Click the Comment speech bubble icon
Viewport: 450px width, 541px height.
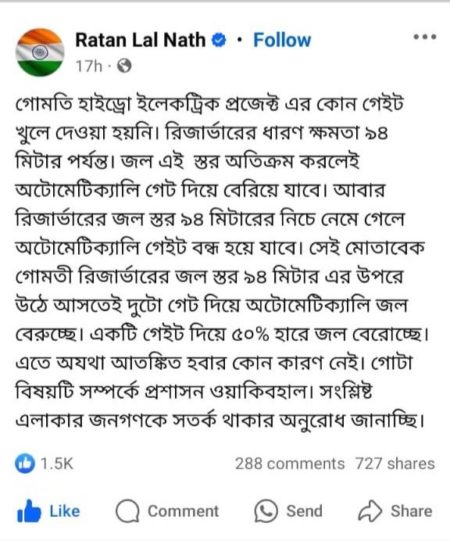click(127, 511)
